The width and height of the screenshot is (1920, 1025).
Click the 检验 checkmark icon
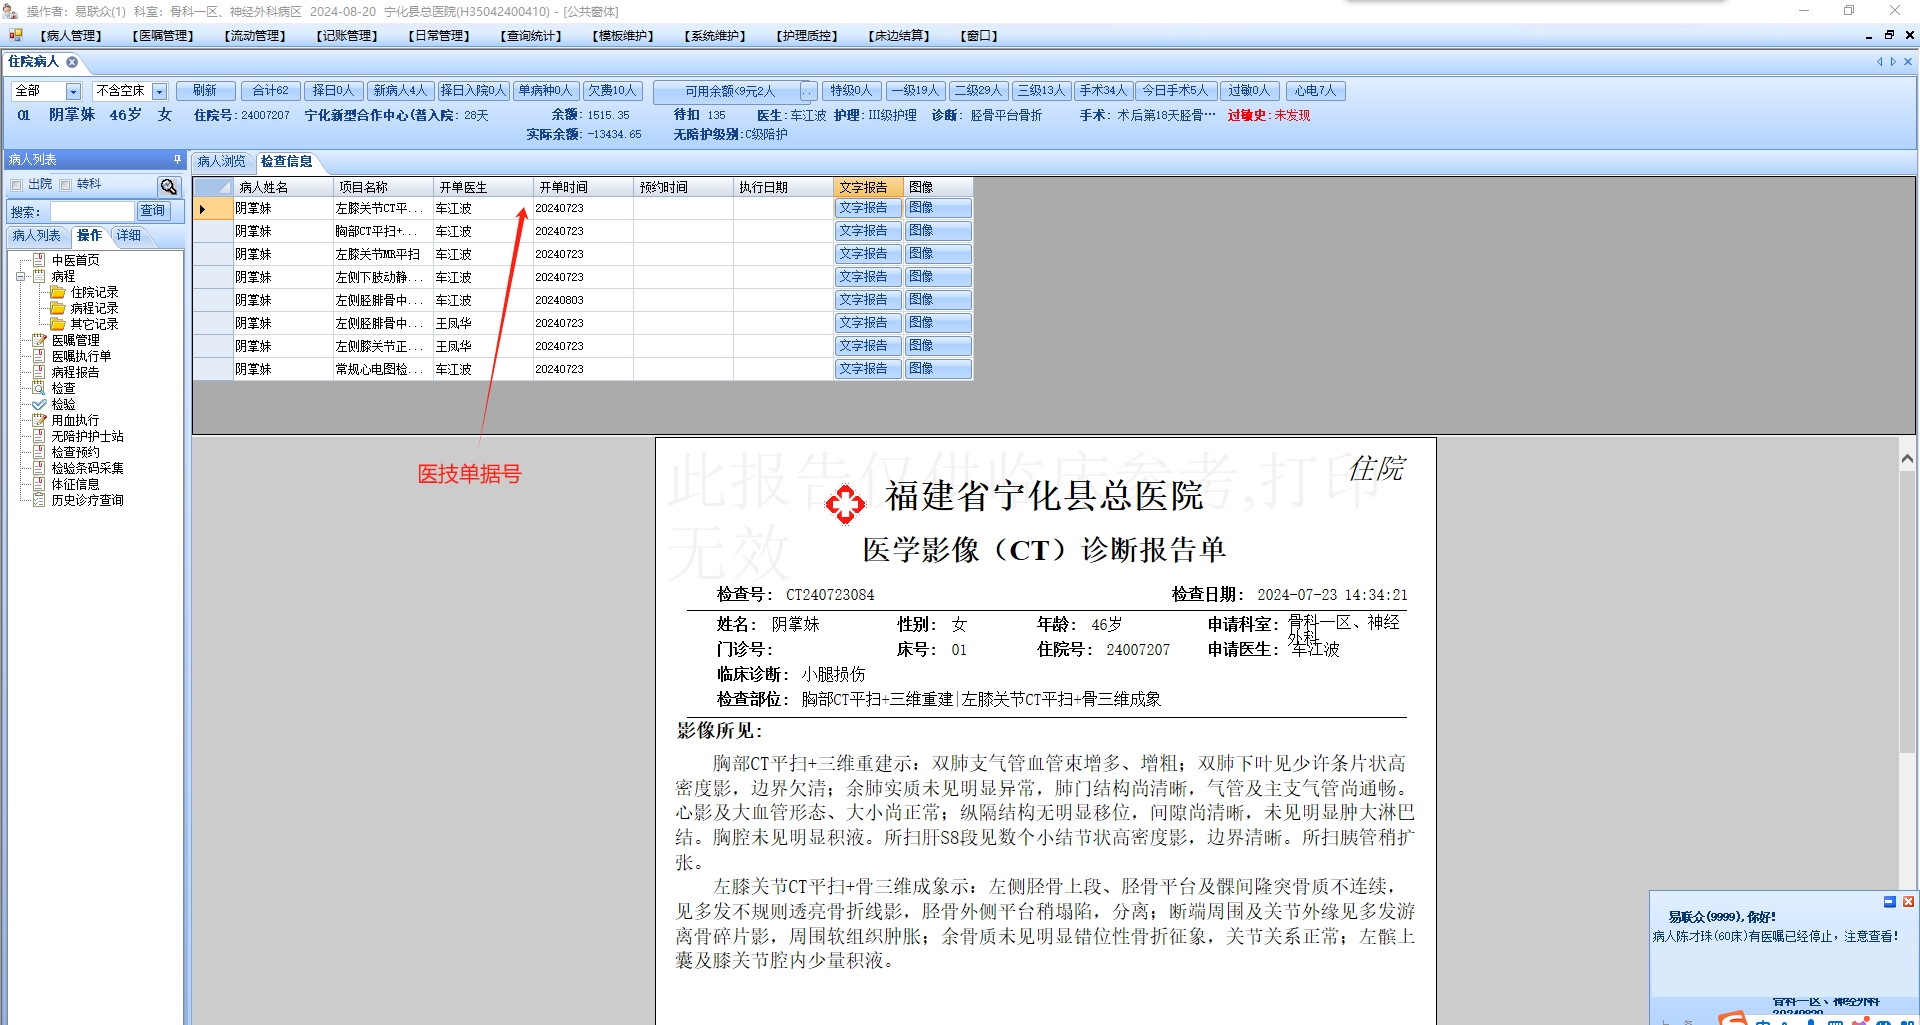point(39,404)
